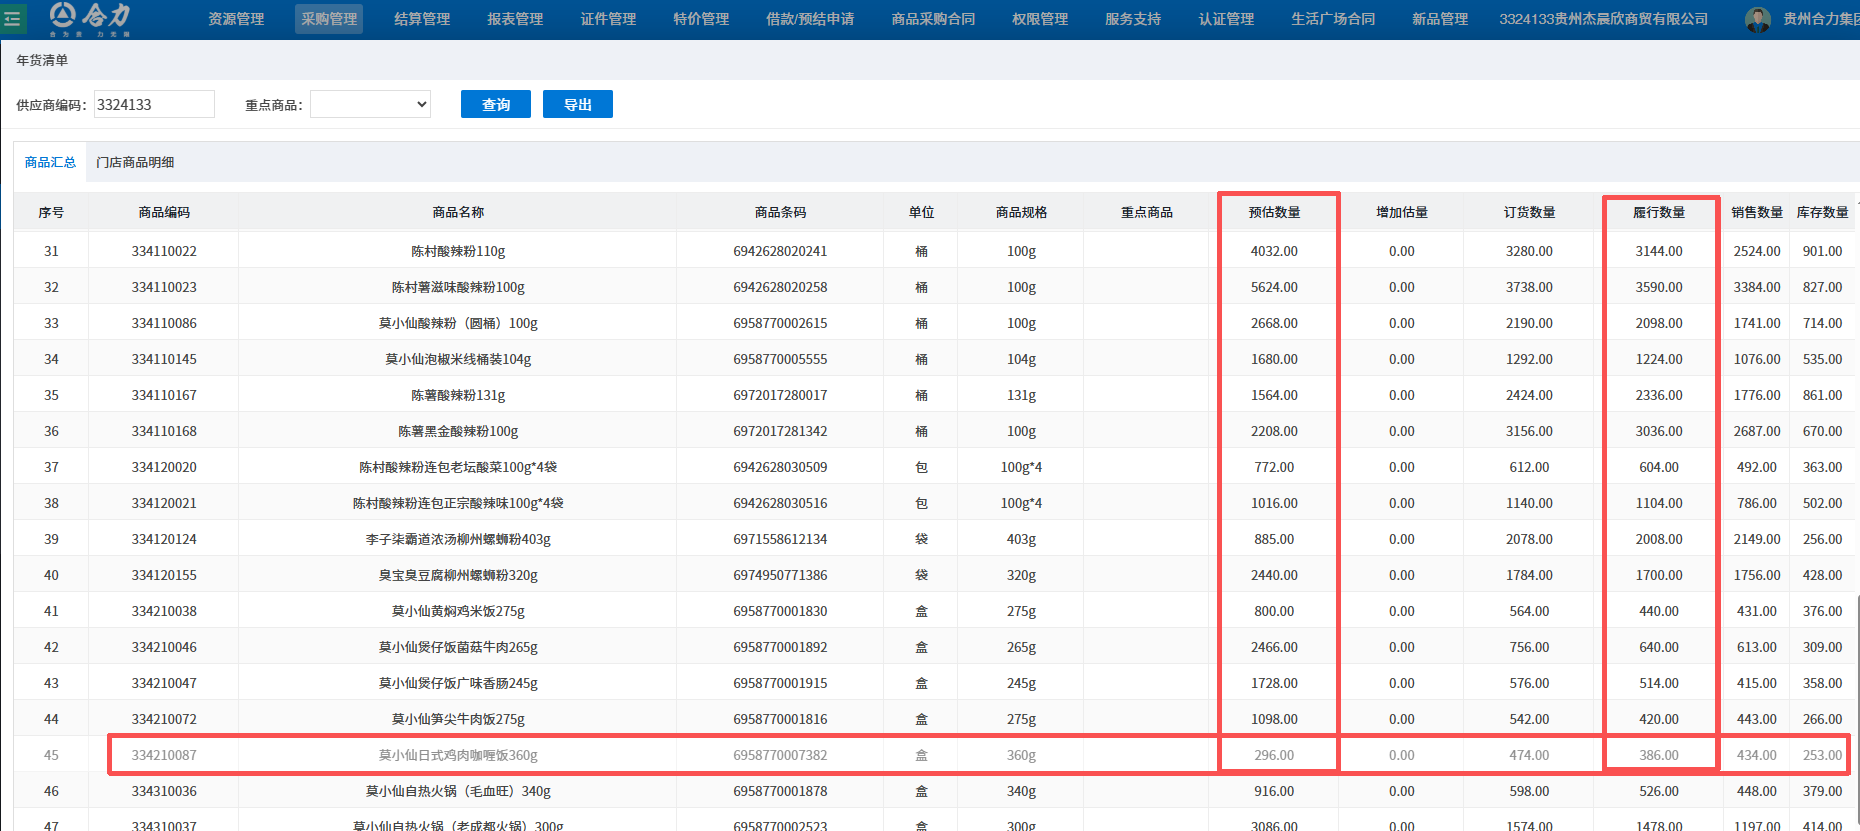Click the 预估数量 column header
Screen dimensions: 1860x831
pos(1274,212)
